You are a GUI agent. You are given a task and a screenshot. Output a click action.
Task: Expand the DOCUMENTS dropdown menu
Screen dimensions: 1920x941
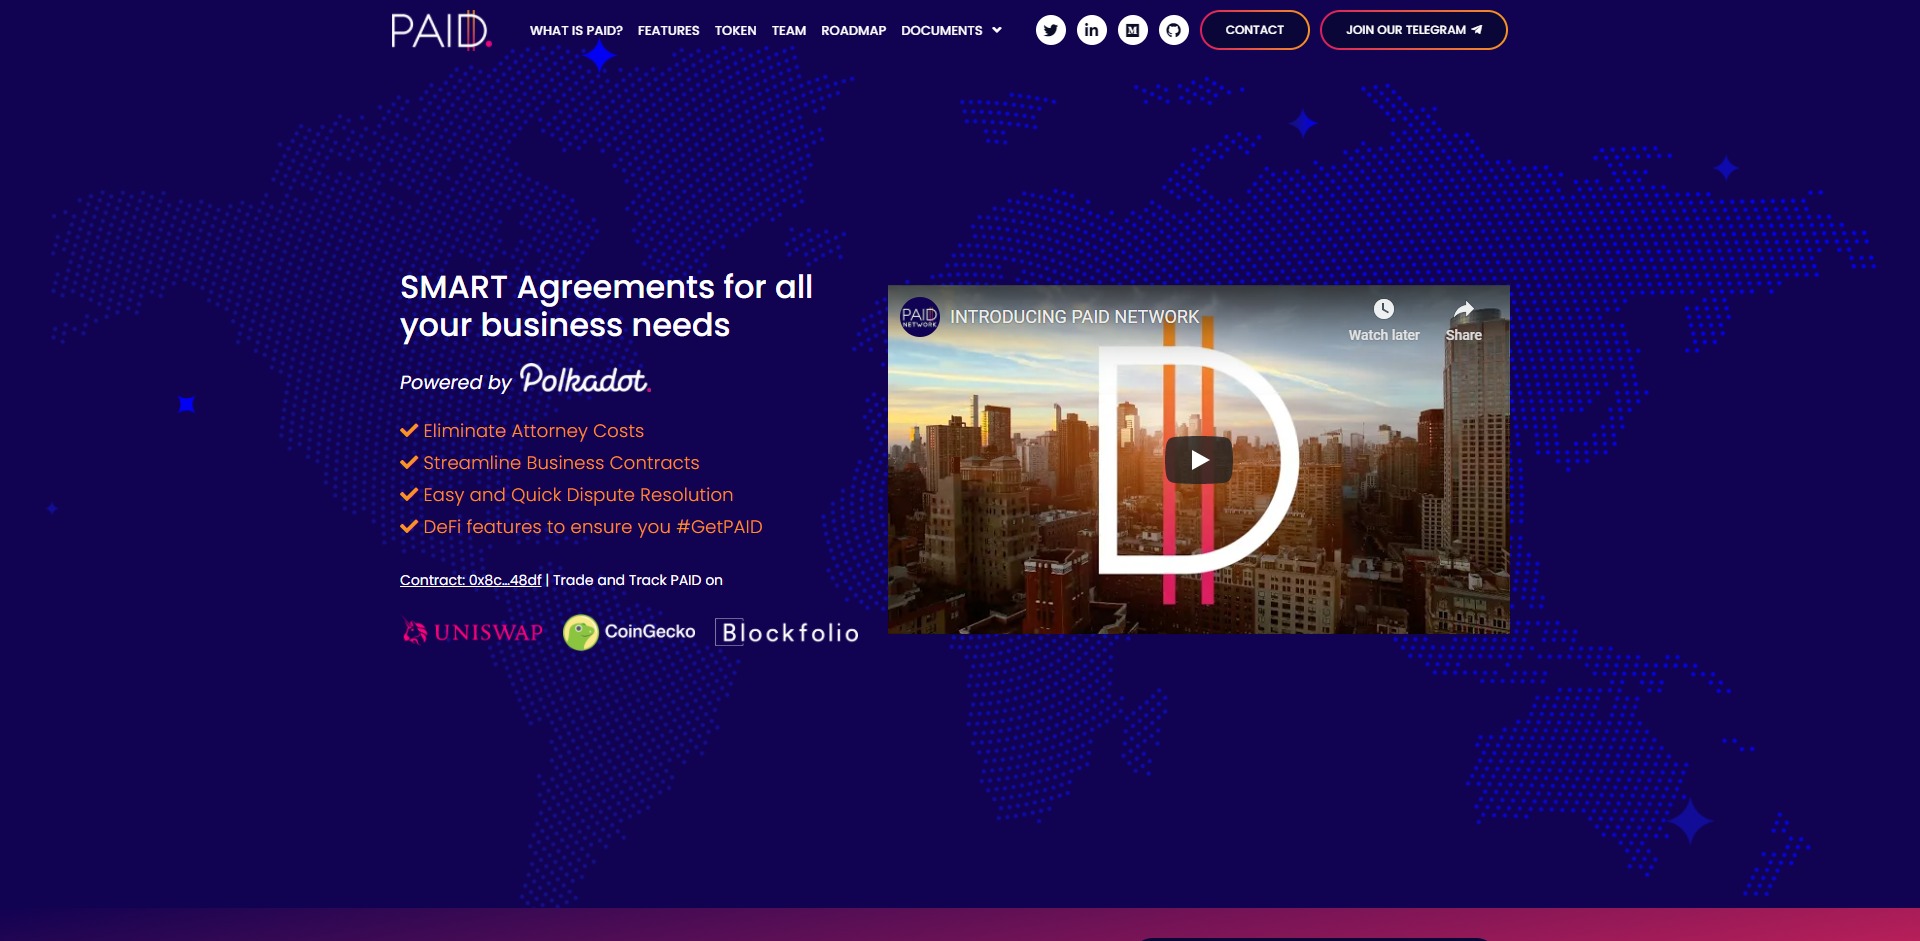coord(951,30)
